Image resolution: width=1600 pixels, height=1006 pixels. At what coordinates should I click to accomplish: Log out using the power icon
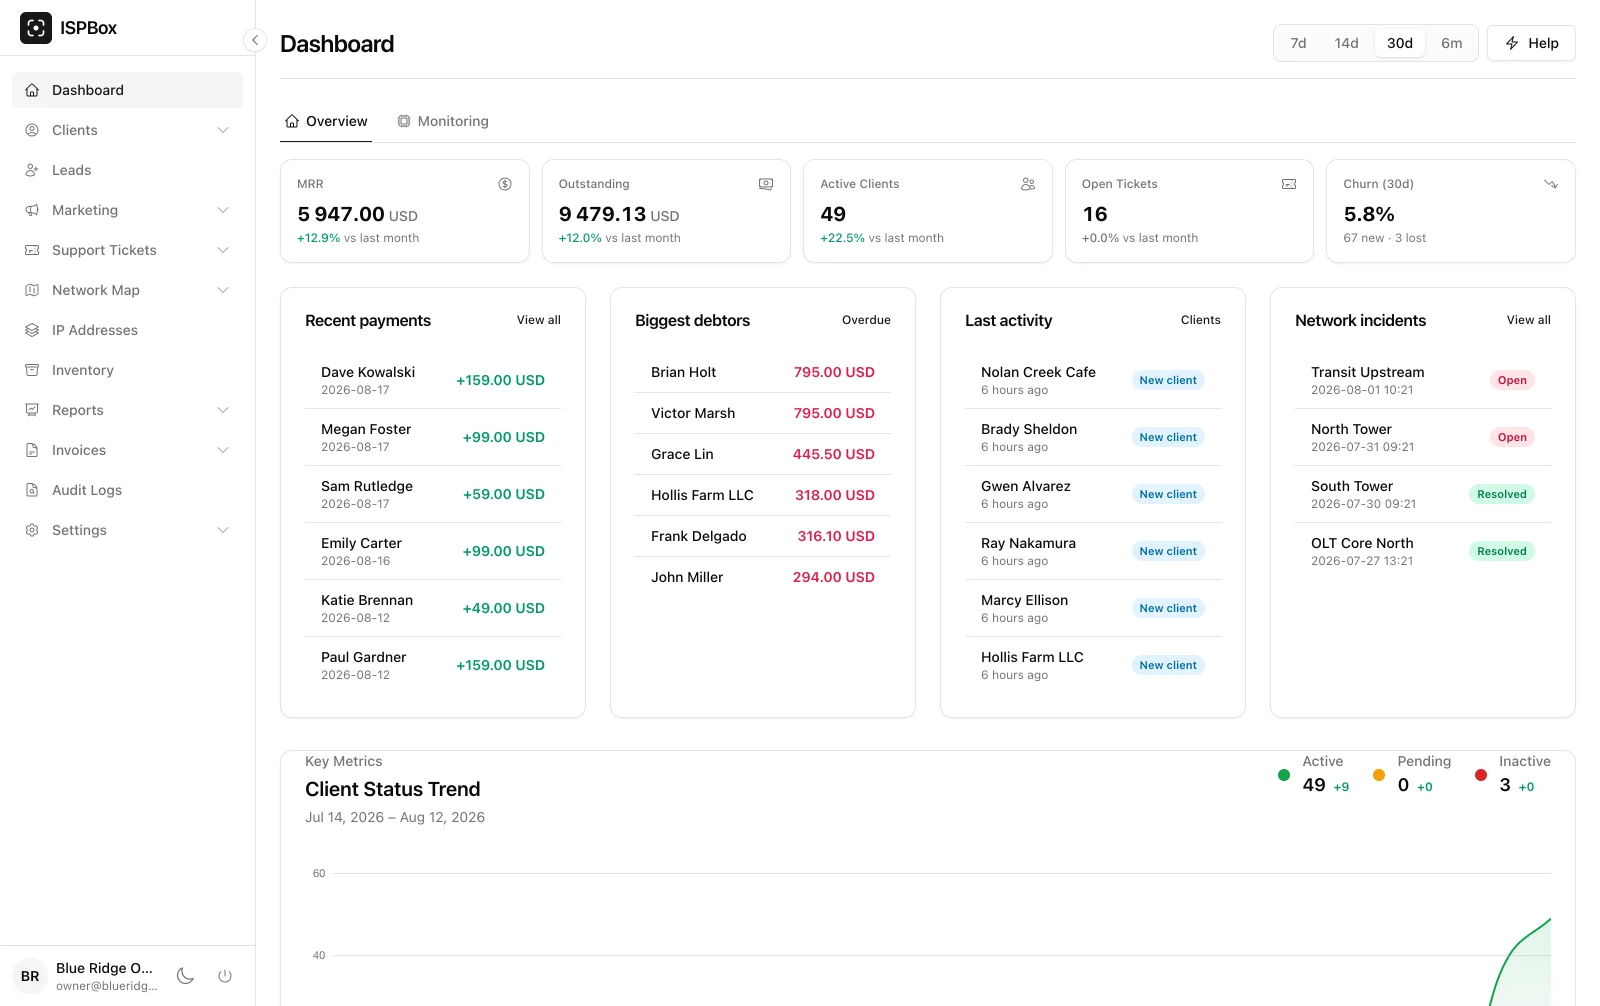(x=225, y=976)
